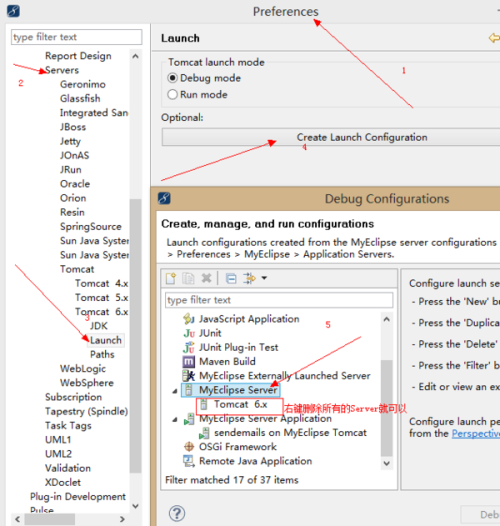Click the Delete launch configuration icon
This screenshot has width=500, height=526.
(206, 278)
